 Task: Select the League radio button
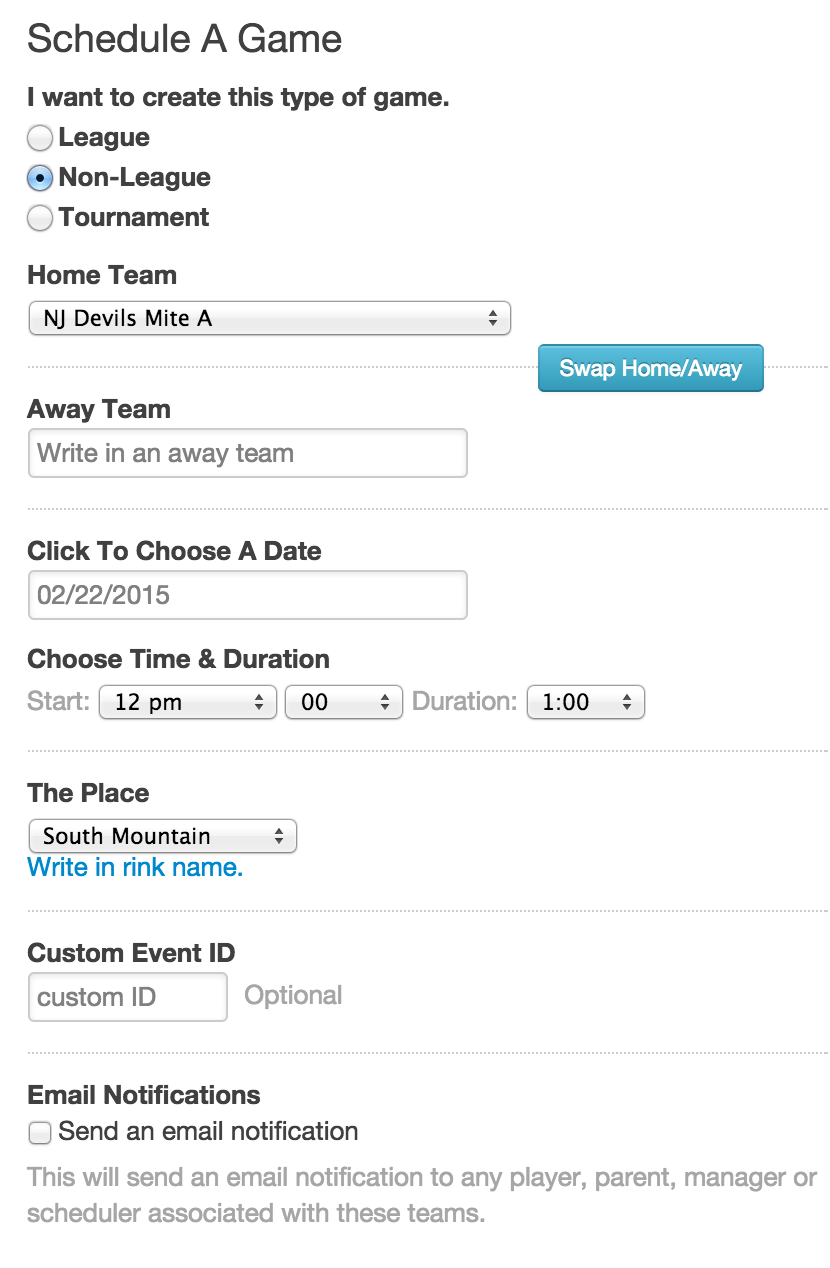click(x=40, y=138)
